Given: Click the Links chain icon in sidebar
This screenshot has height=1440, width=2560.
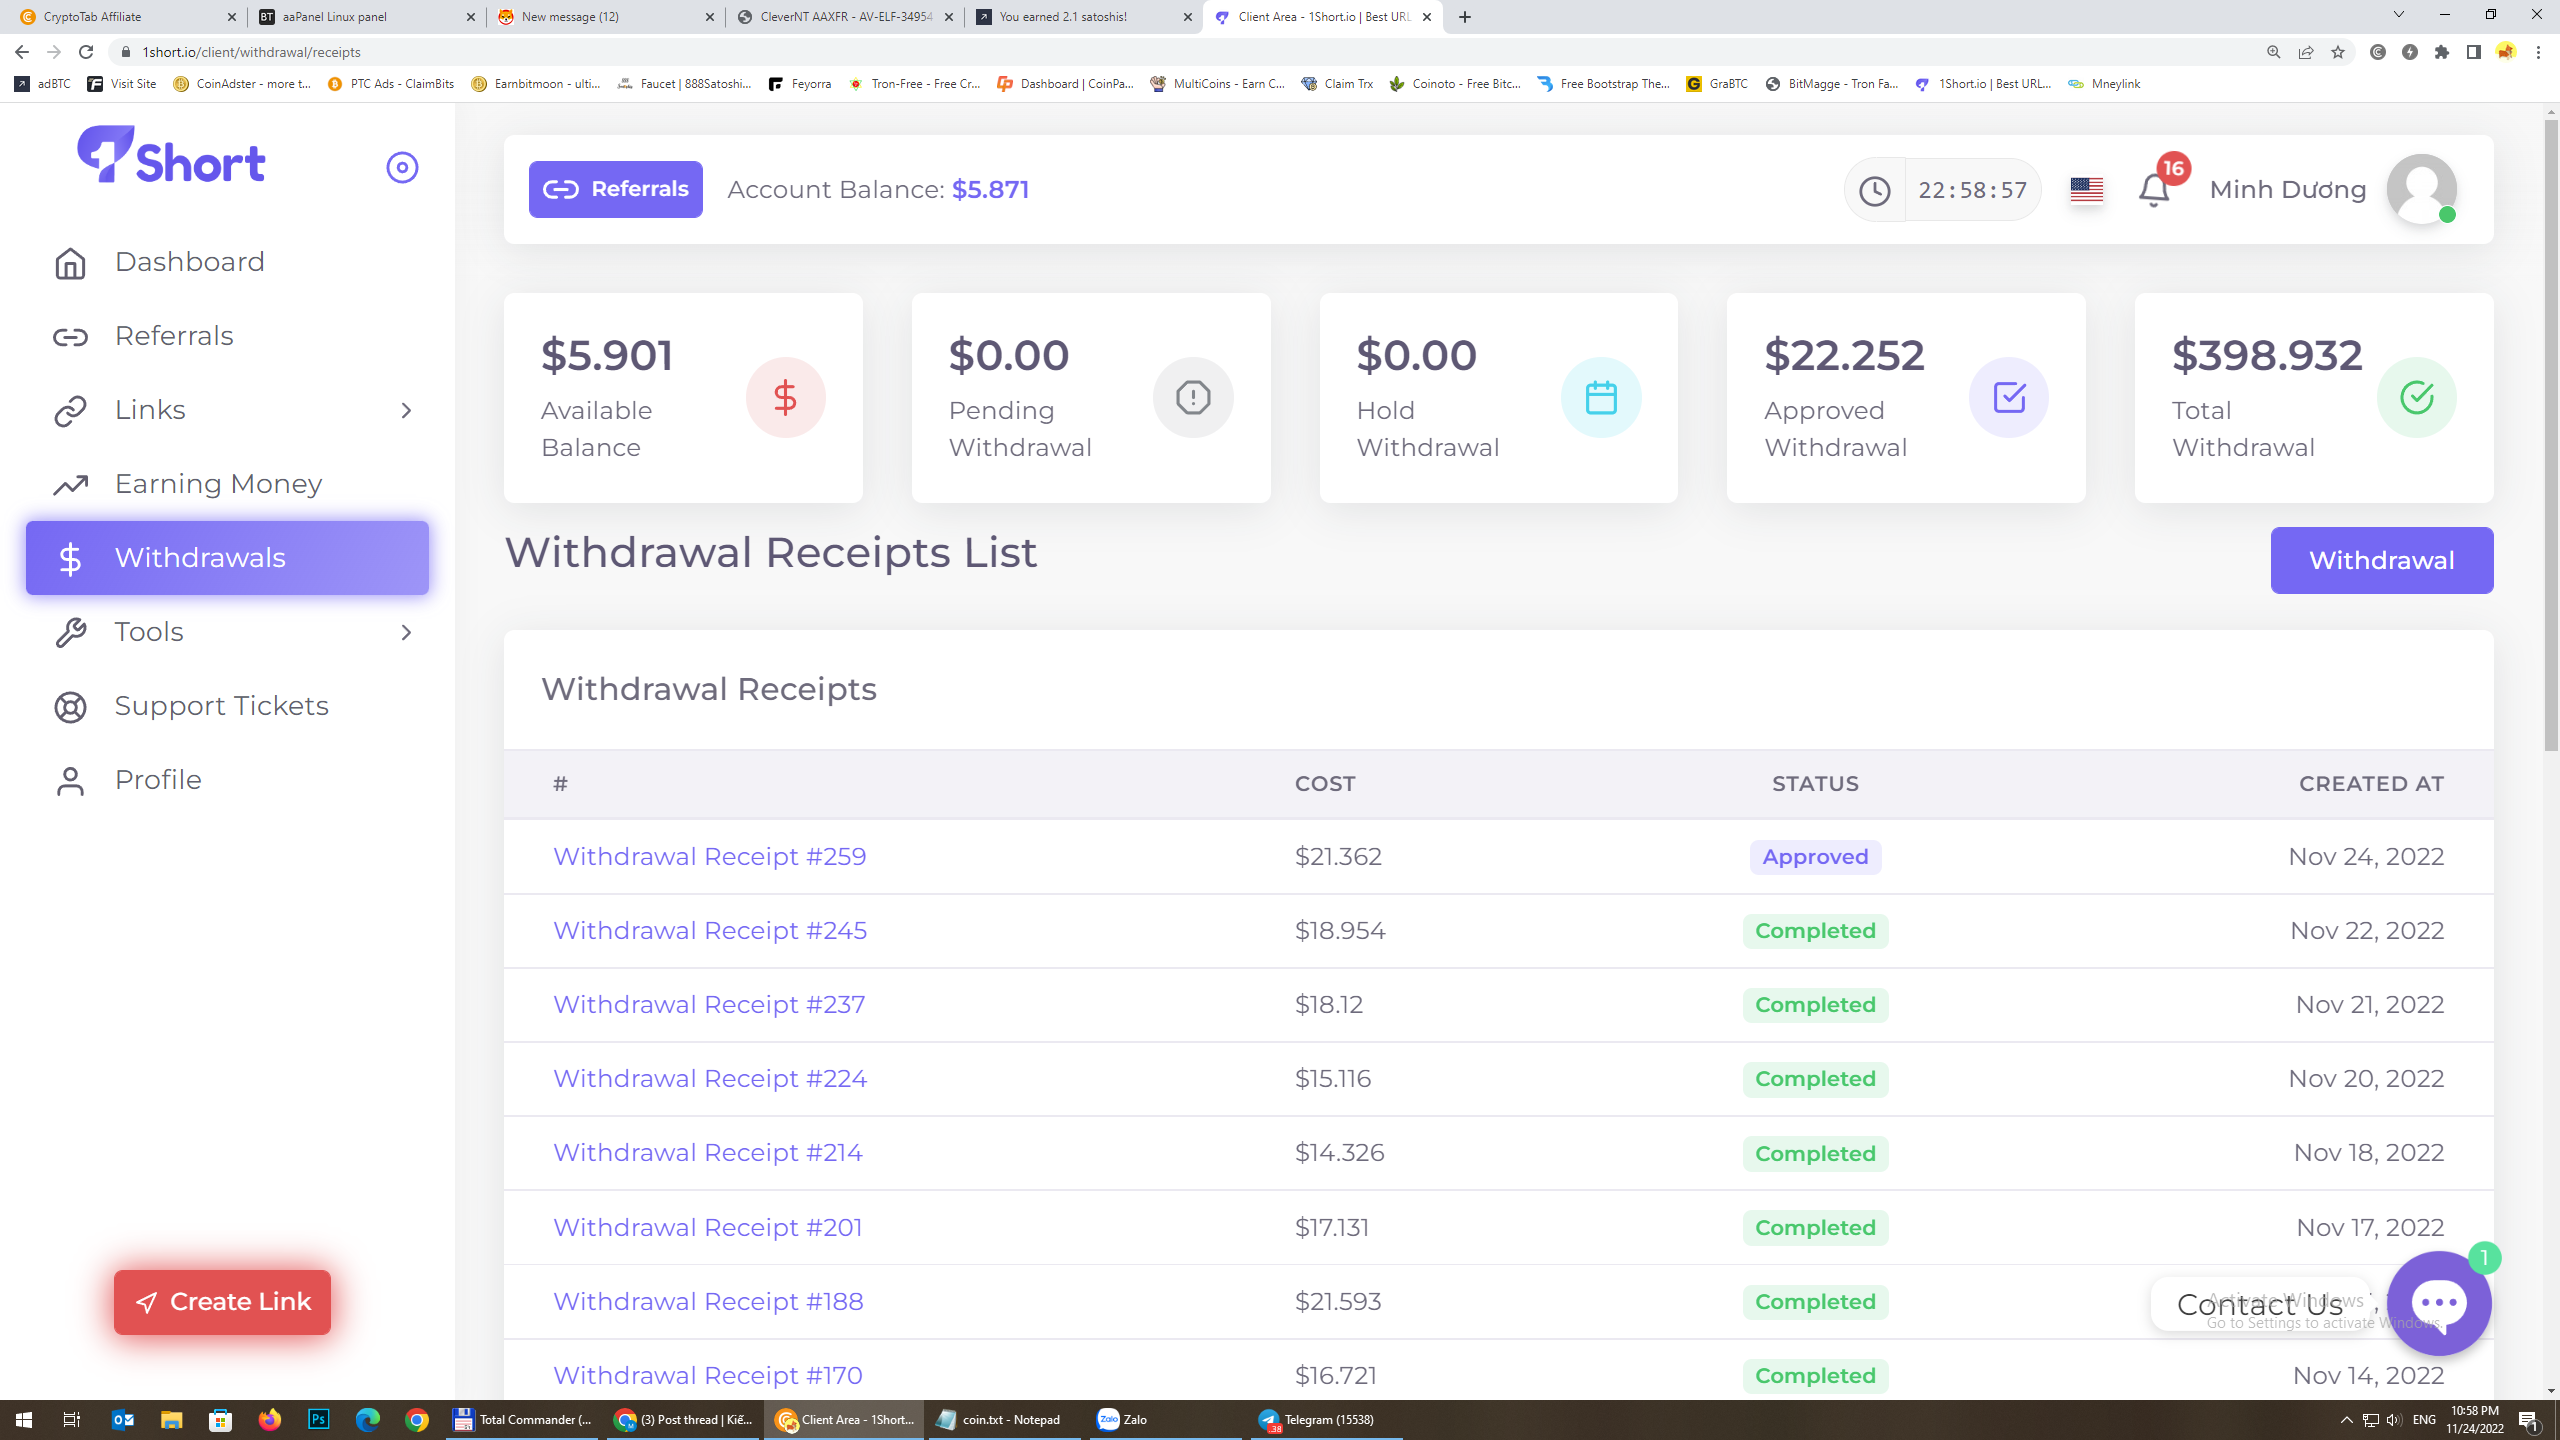Looking at the screenshot, I should click(x=70, y=411).
